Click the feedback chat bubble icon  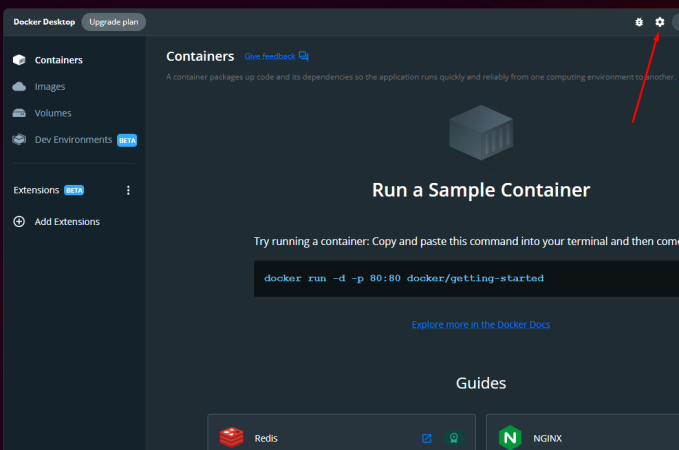pos(304,56)
